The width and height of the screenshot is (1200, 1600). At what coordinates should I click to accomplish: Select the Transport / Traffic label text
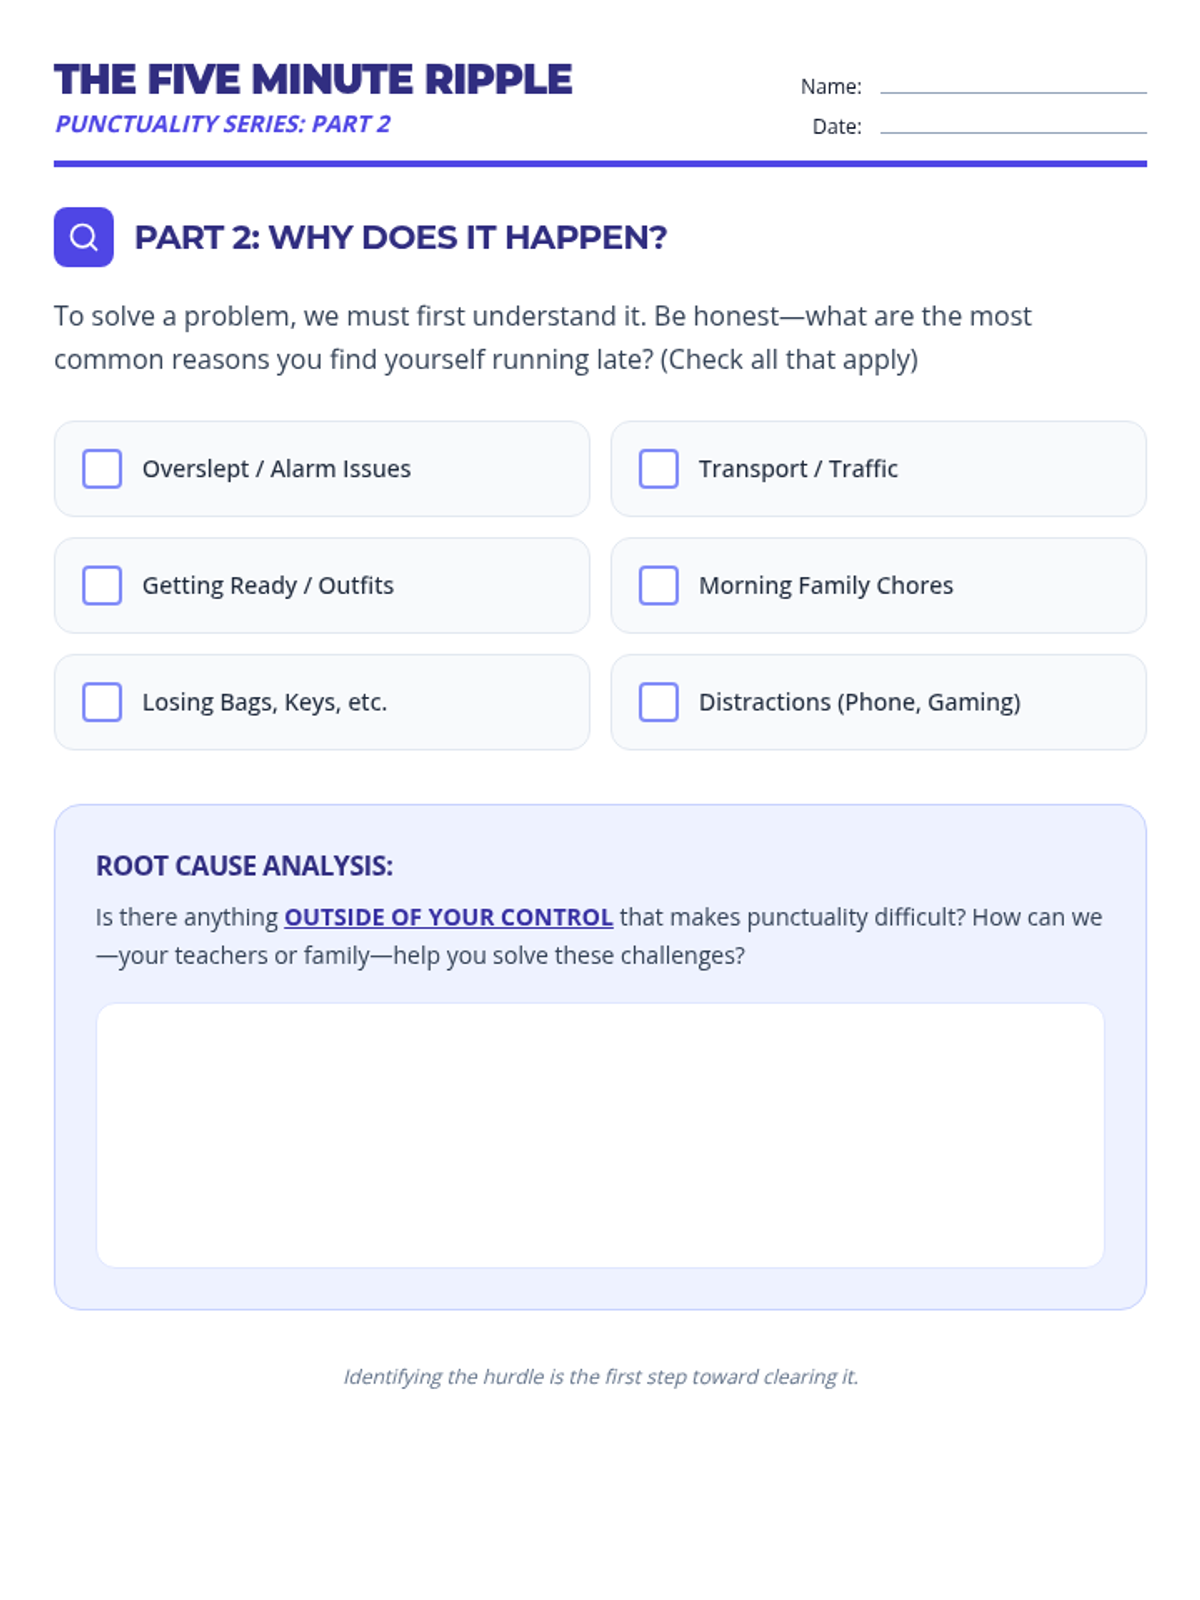[798, 469]
